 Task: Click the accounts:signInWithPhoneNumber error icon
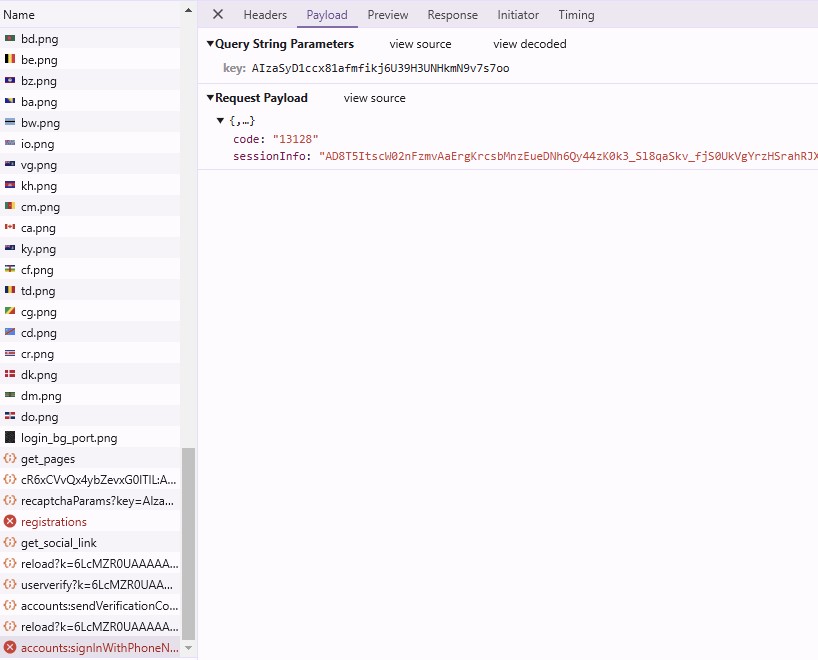pyautogui.click(x=10, y=648)
